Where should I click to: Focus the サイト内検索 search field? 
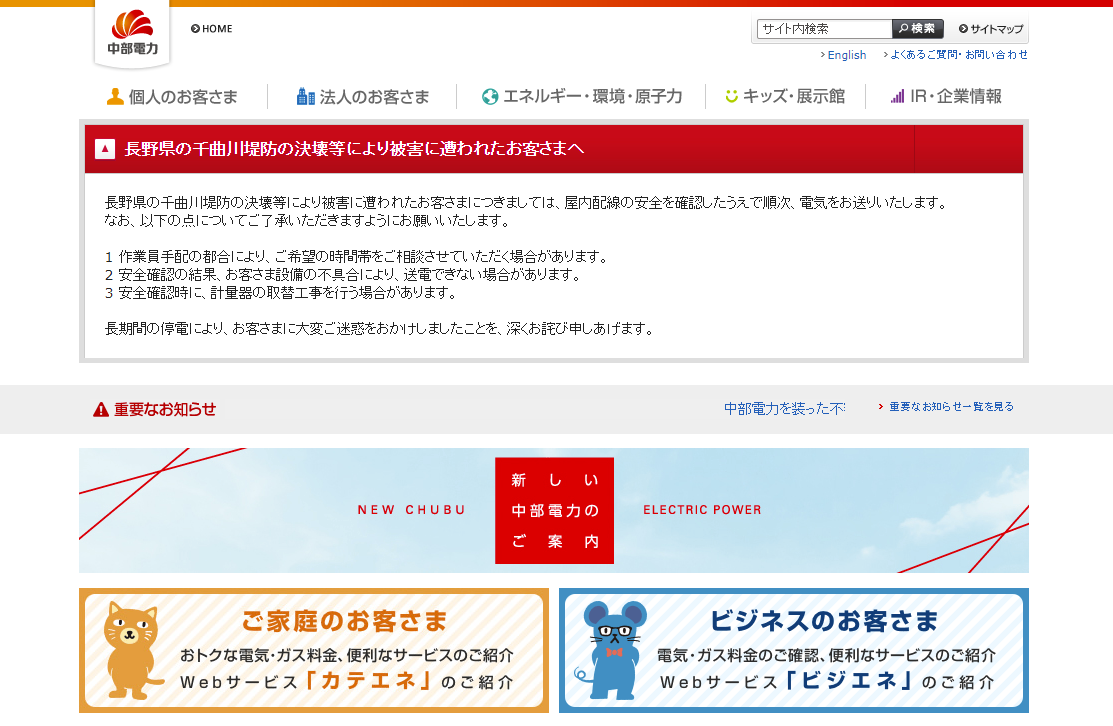click(x=824, y=28)
